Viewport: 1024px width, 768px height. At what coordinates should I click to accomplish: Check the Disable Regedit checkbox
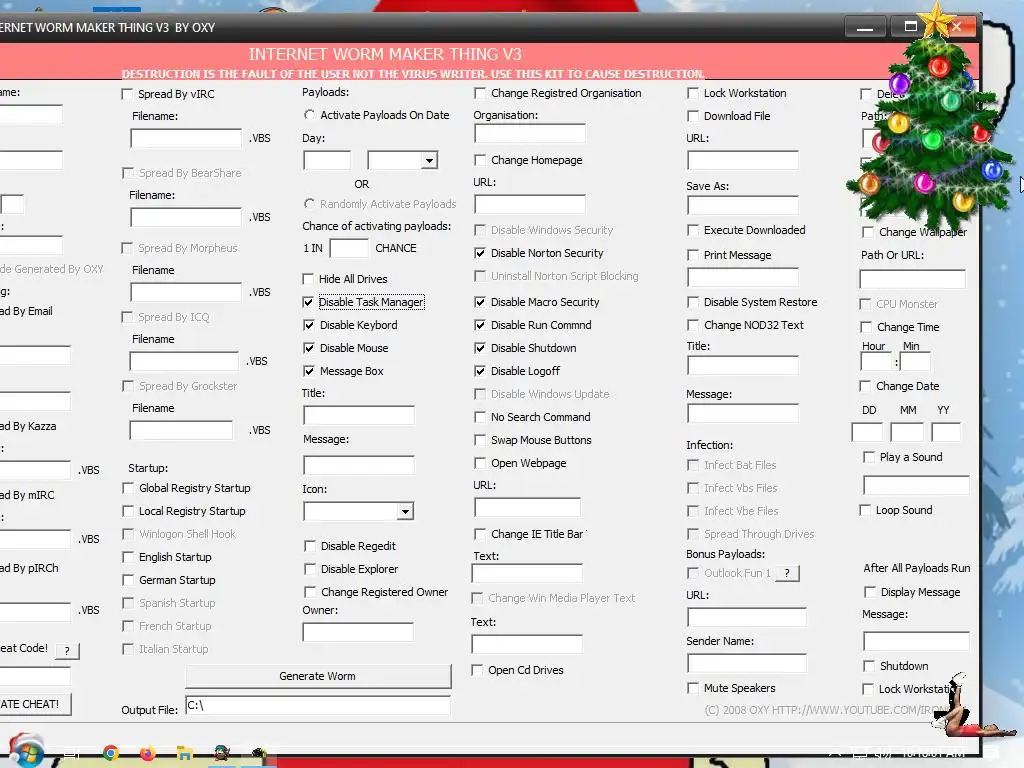click(x=310, y=546)
